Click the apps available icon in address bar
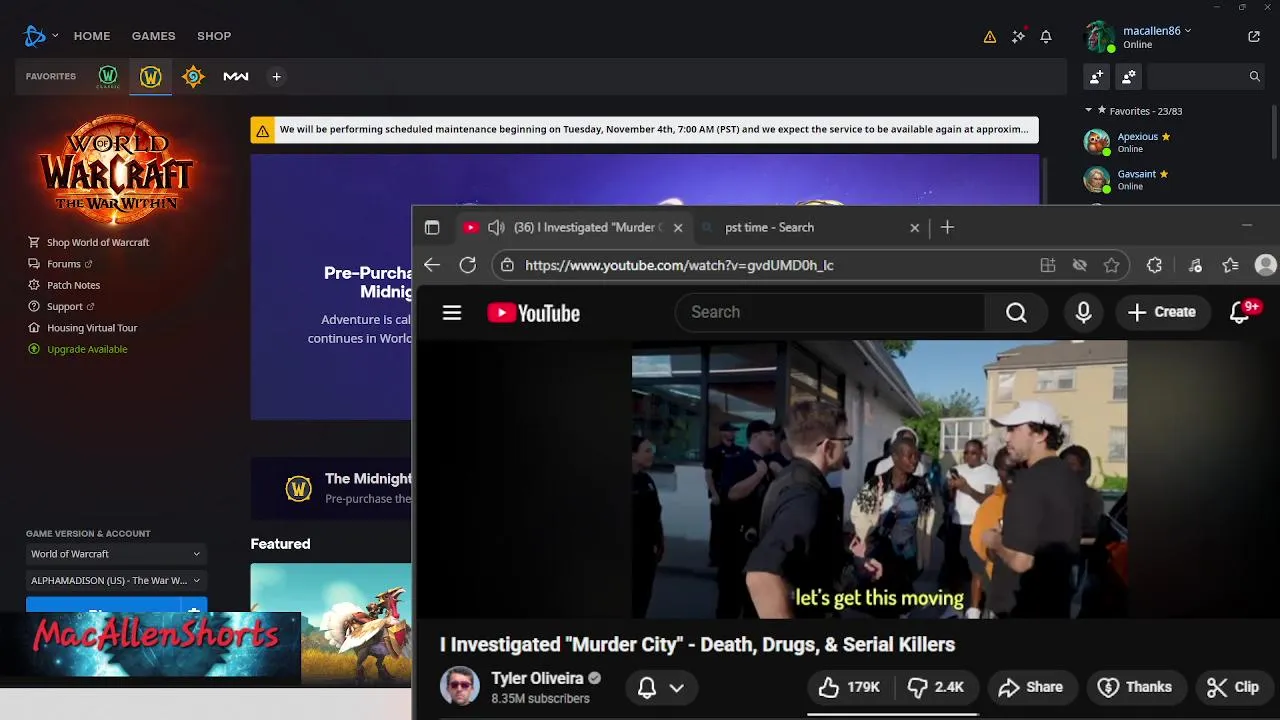 (1048, 265)
